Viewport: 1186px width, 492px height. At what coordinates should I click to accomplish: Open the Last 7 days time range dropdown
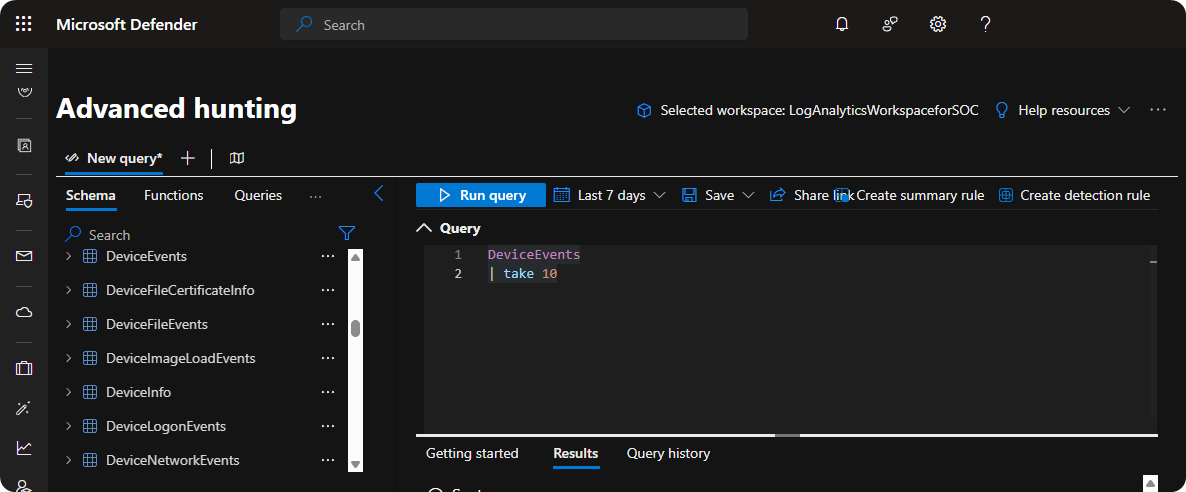click(x=610, y=195)
